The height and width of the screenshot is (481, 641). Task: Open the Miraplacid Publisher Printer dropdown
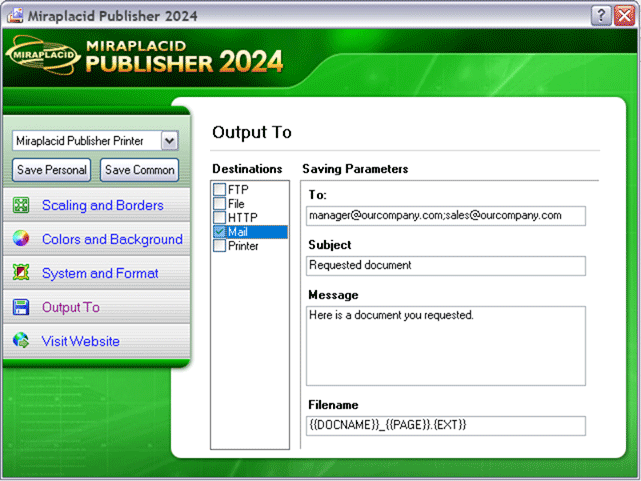(x=169, y=141)
